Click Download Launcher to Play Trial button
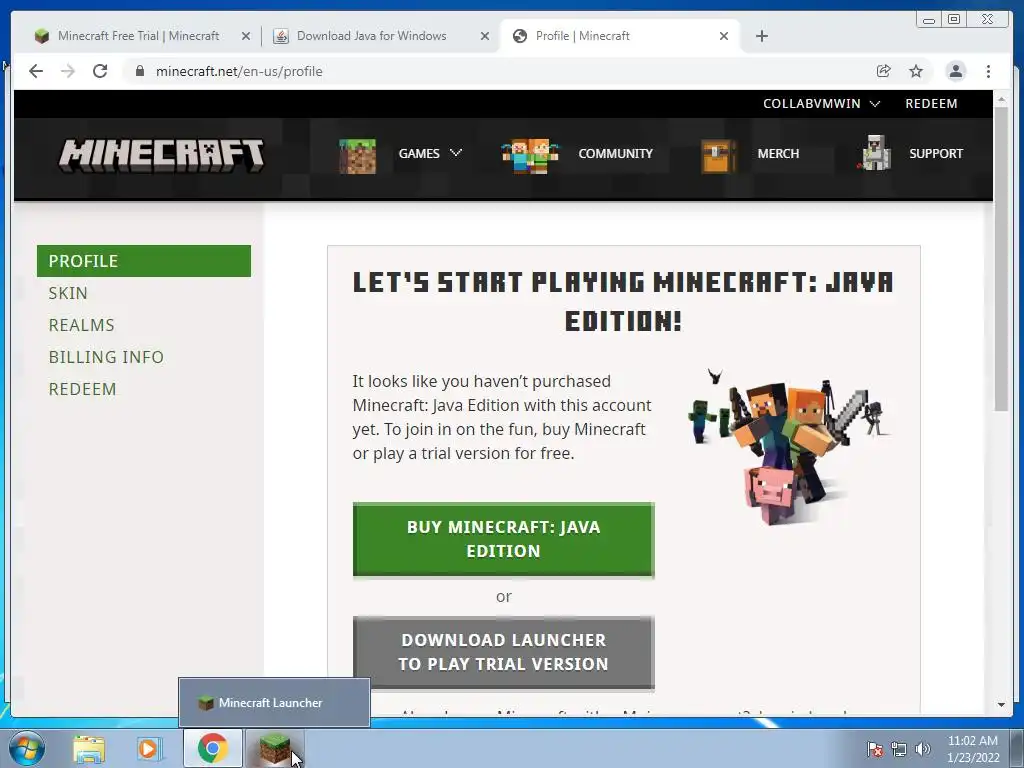 (x=504, y=652)
